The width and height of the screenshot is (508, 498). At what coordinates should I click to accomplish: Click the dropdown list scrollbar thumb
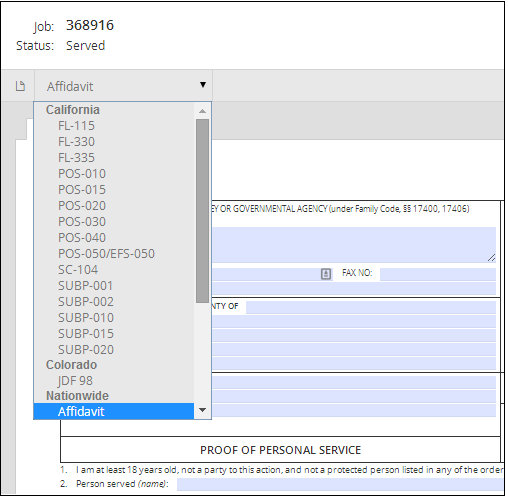202,211
